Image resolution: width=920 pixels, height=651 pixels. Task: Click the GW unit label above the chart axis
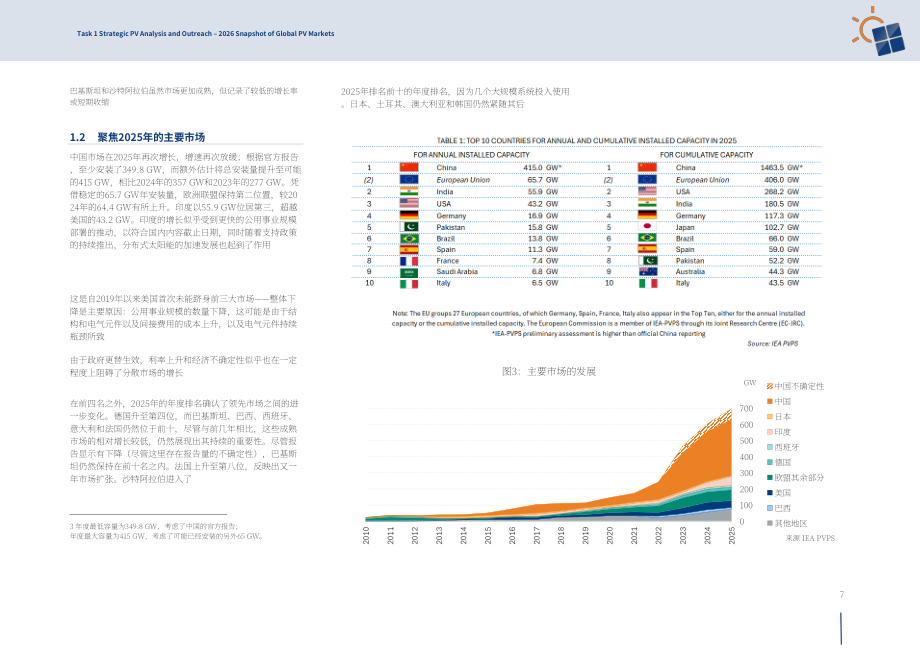point(750,383)
